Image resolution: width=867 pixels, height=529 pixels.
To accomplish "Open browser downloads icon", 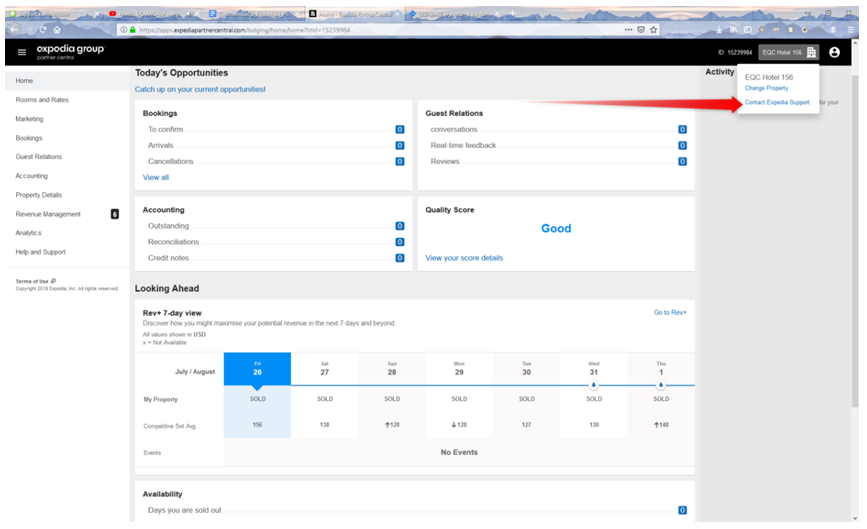I will point(719,30).
